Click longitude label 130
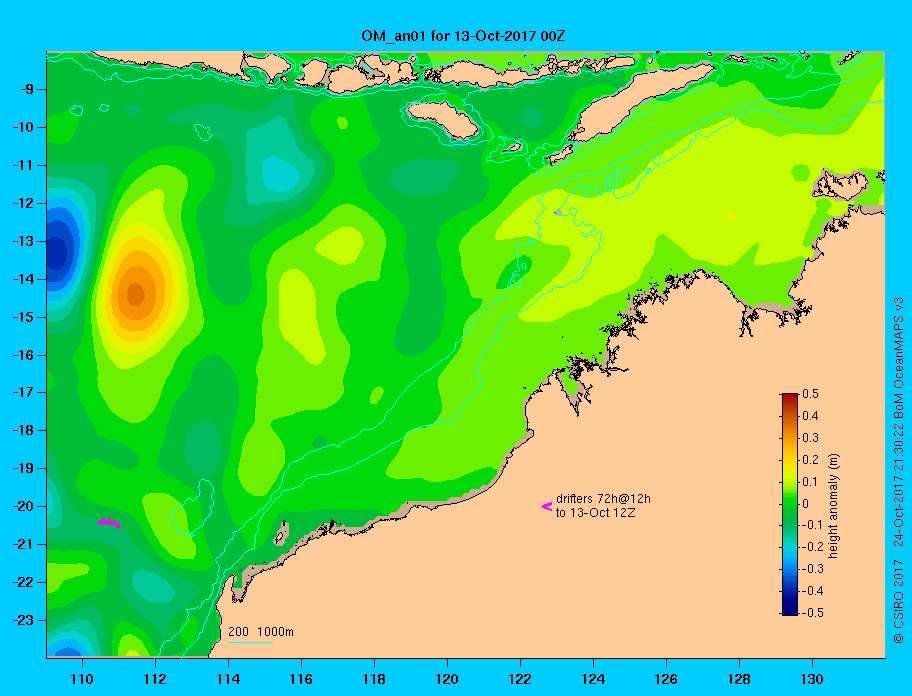This screenshot has width=912, height=696. pos(812,679)
